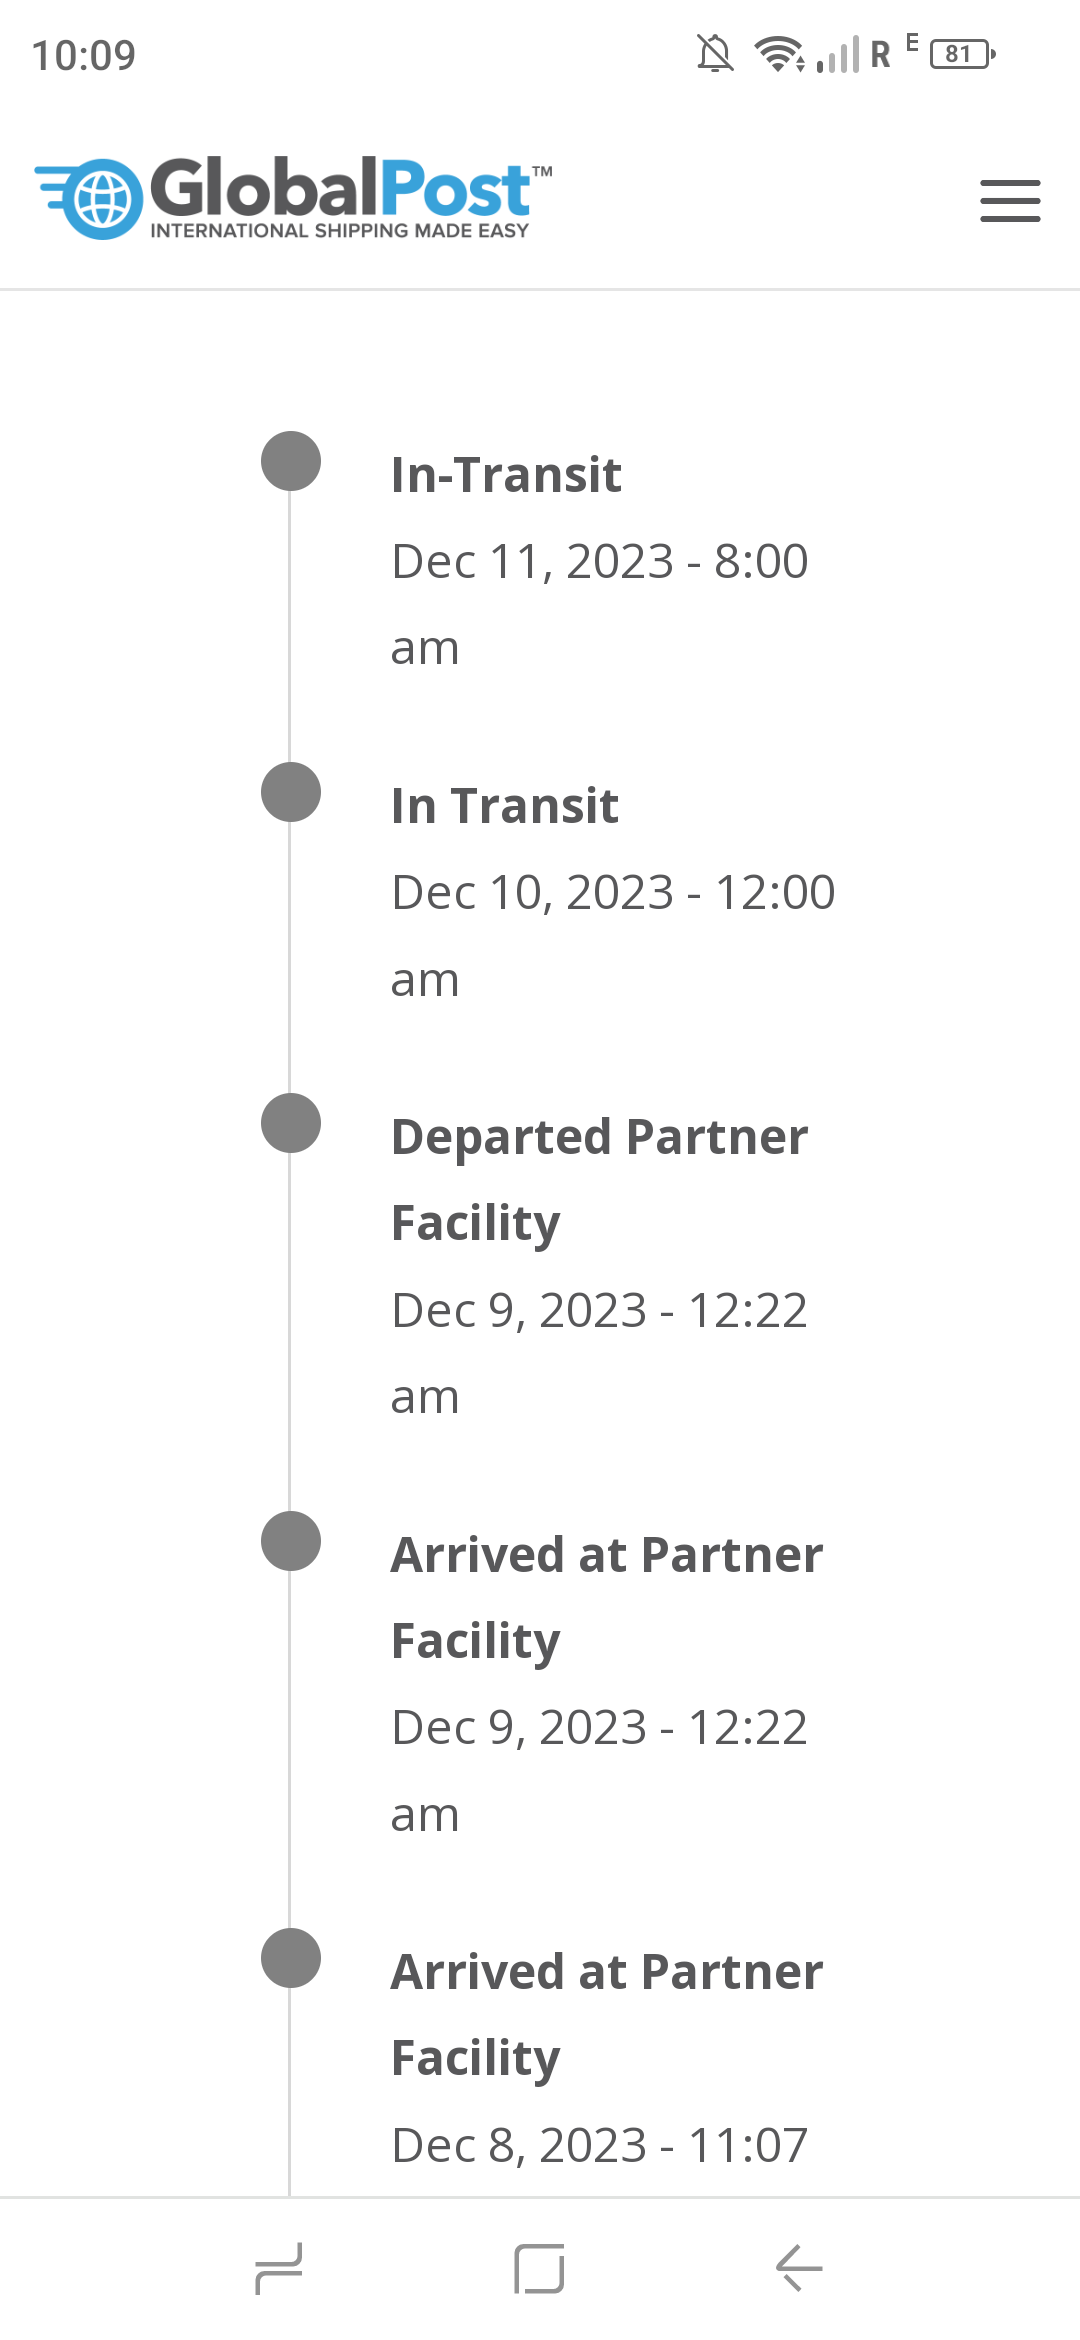The image size is (1080, 2340).
Task: Select the Dec 9 Arrived at Partner Facility dot
Action: 291,1541
